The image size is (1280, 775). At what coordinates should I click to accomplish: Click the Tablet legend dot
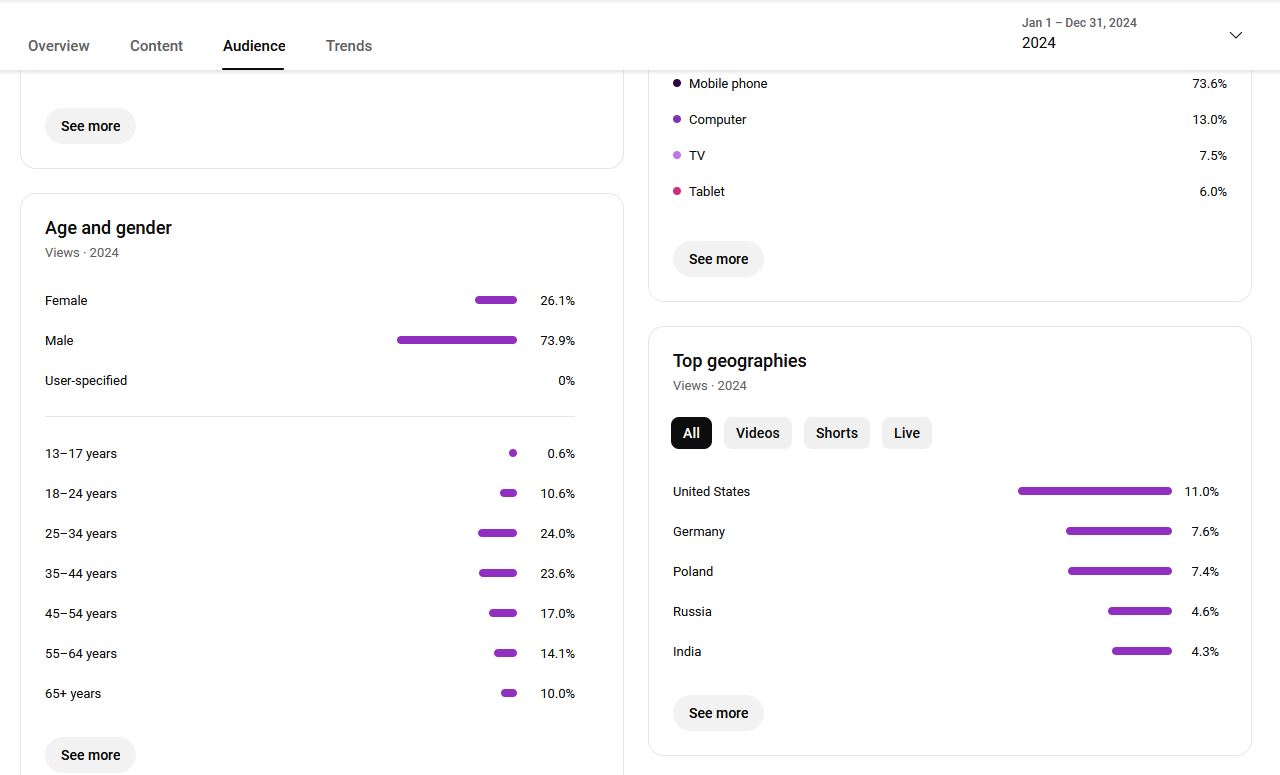pyautogui.click(x=677, y=191)
